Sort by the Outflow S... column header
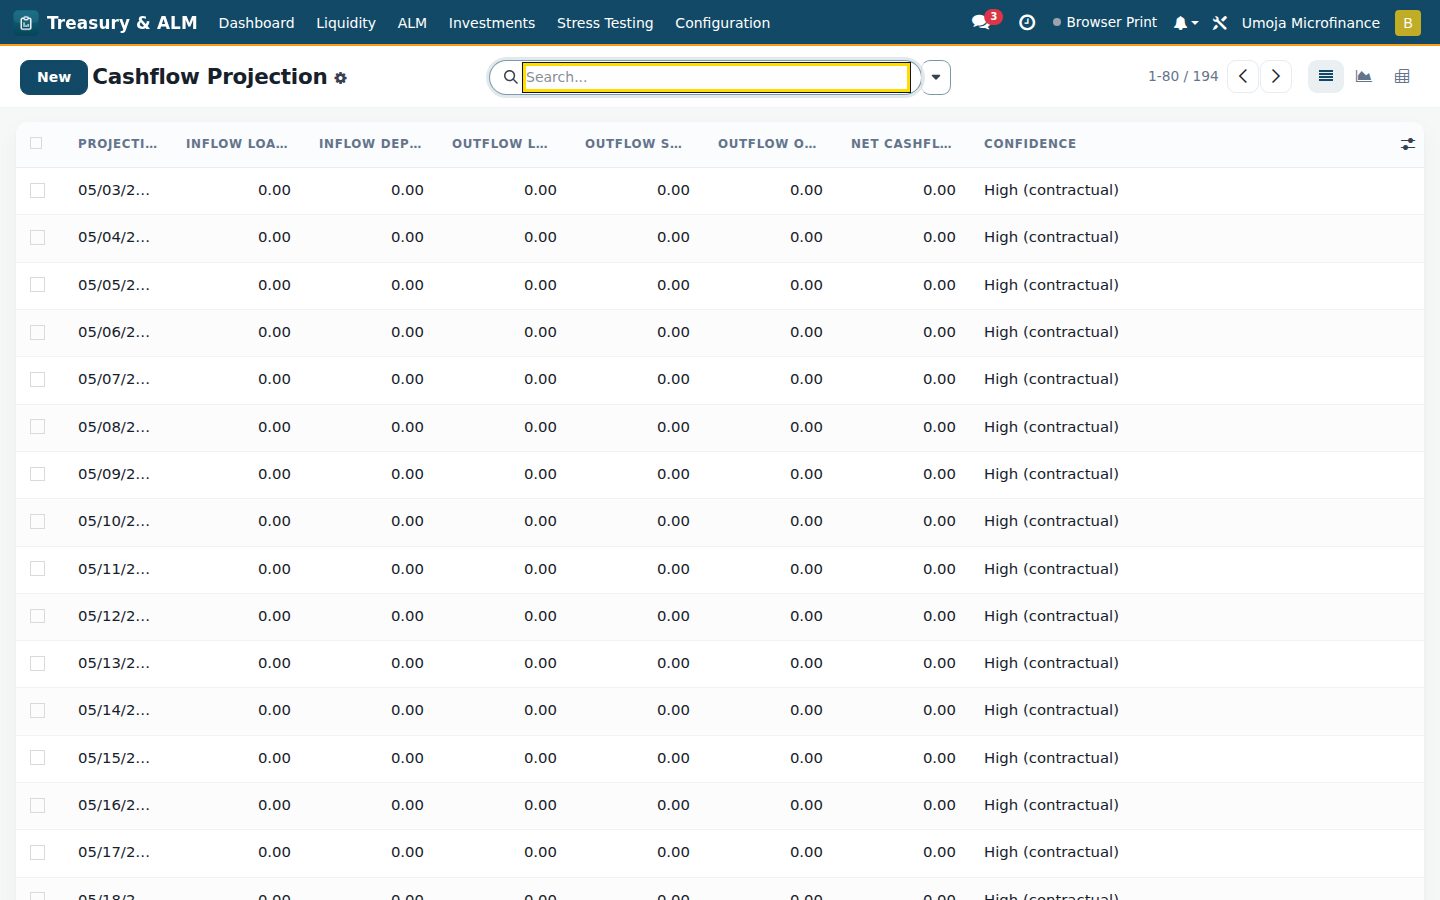Viewport: 1440px width, 900px height. tap(634, 144)
